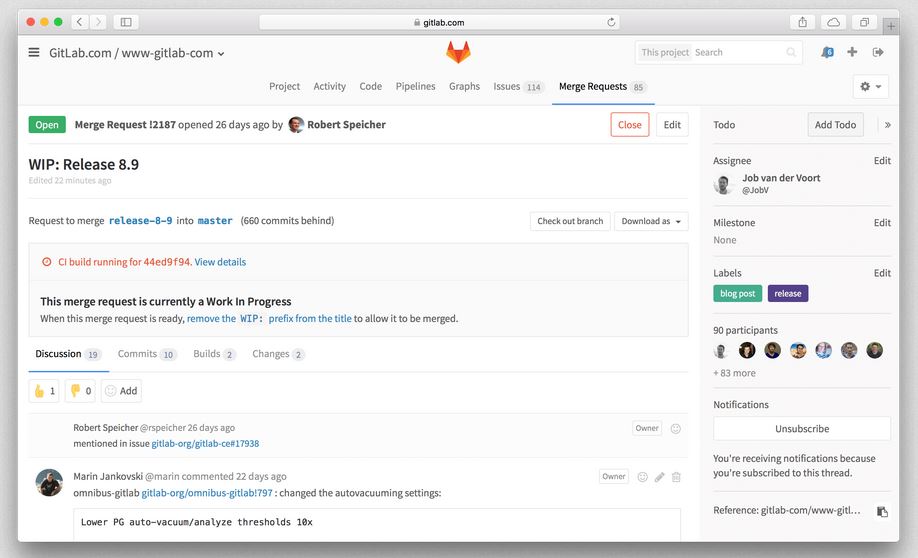Screen dimensions: 918x558
Task: Open the iCloud tabs icon
Action: (834, 22)
